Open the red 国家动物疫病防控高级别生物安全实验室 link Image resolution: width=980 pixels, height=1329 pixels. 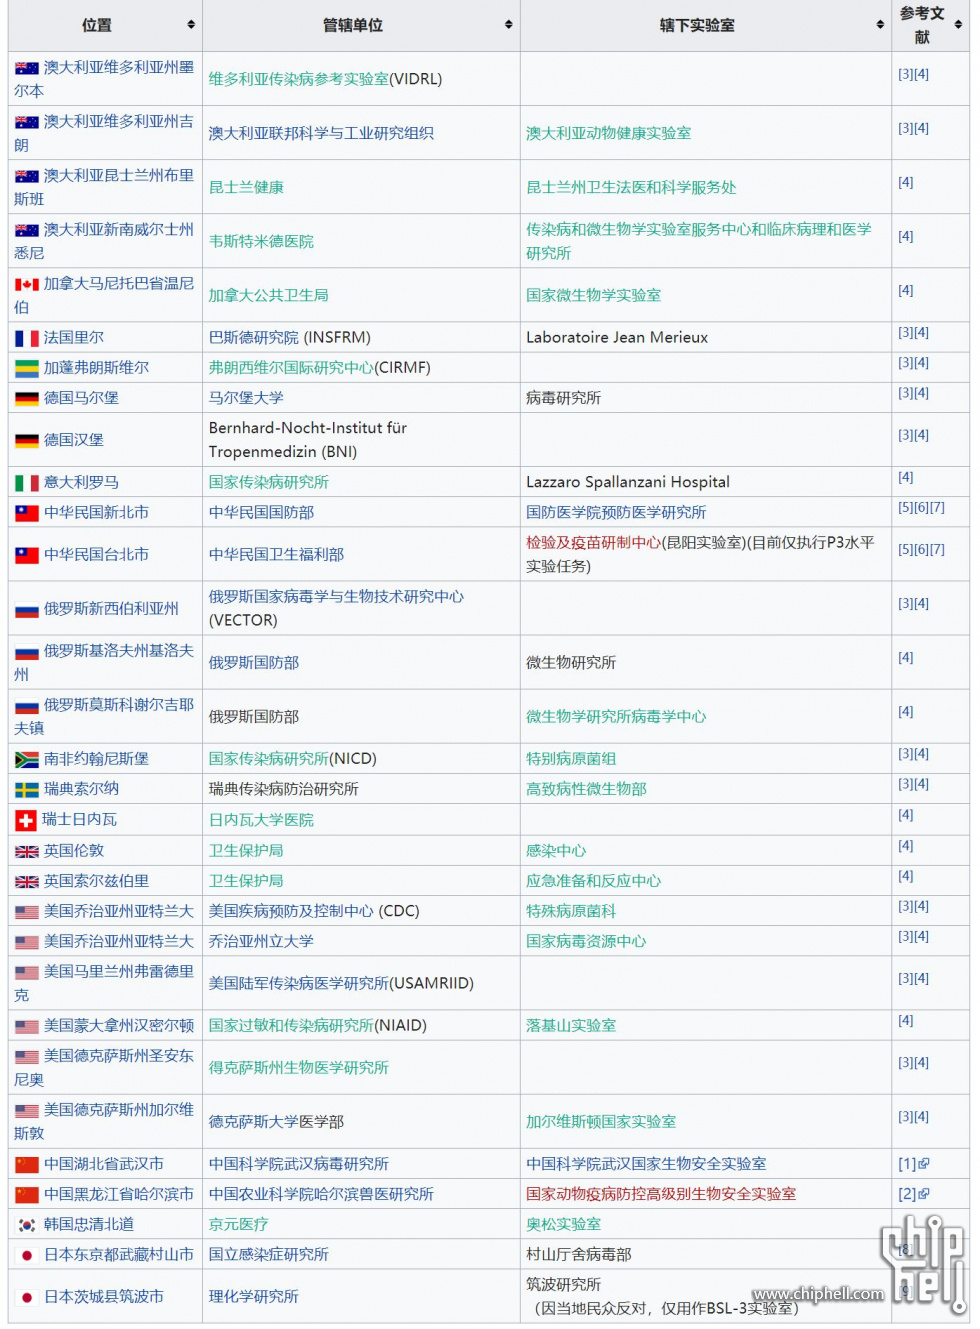click(x=661, y=1194)
